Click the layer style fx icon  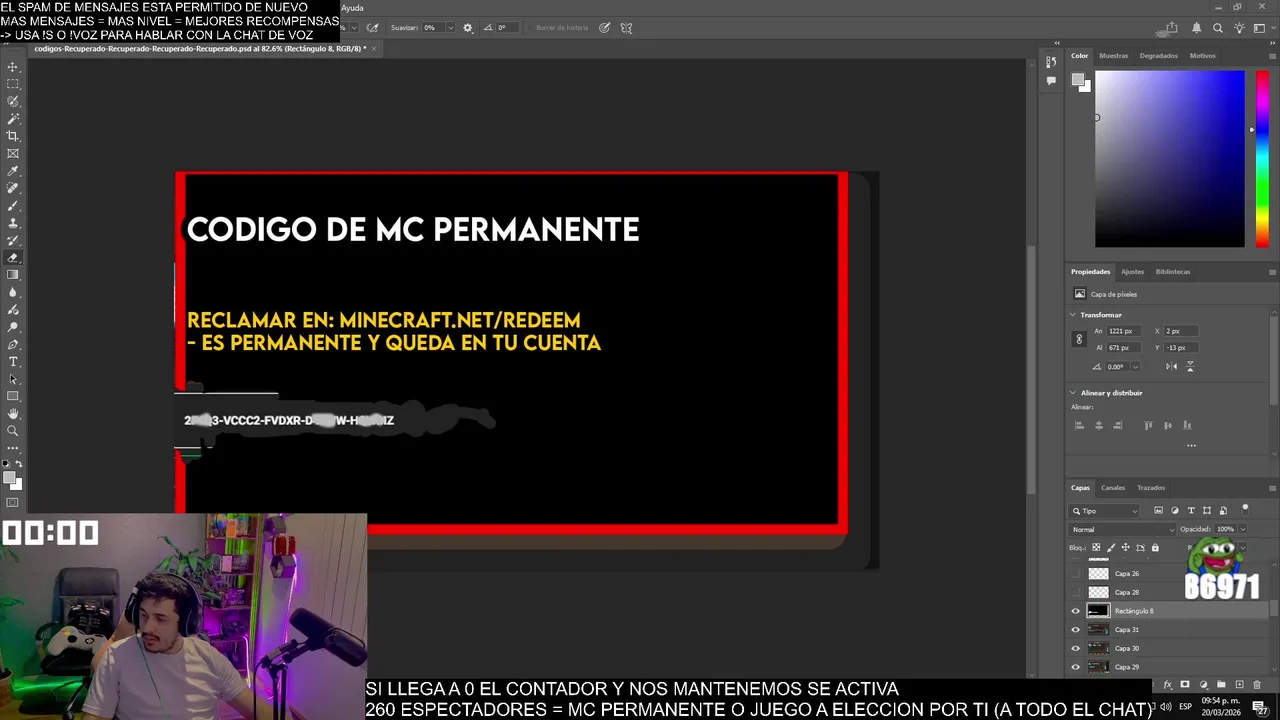tap(1167, 685)
